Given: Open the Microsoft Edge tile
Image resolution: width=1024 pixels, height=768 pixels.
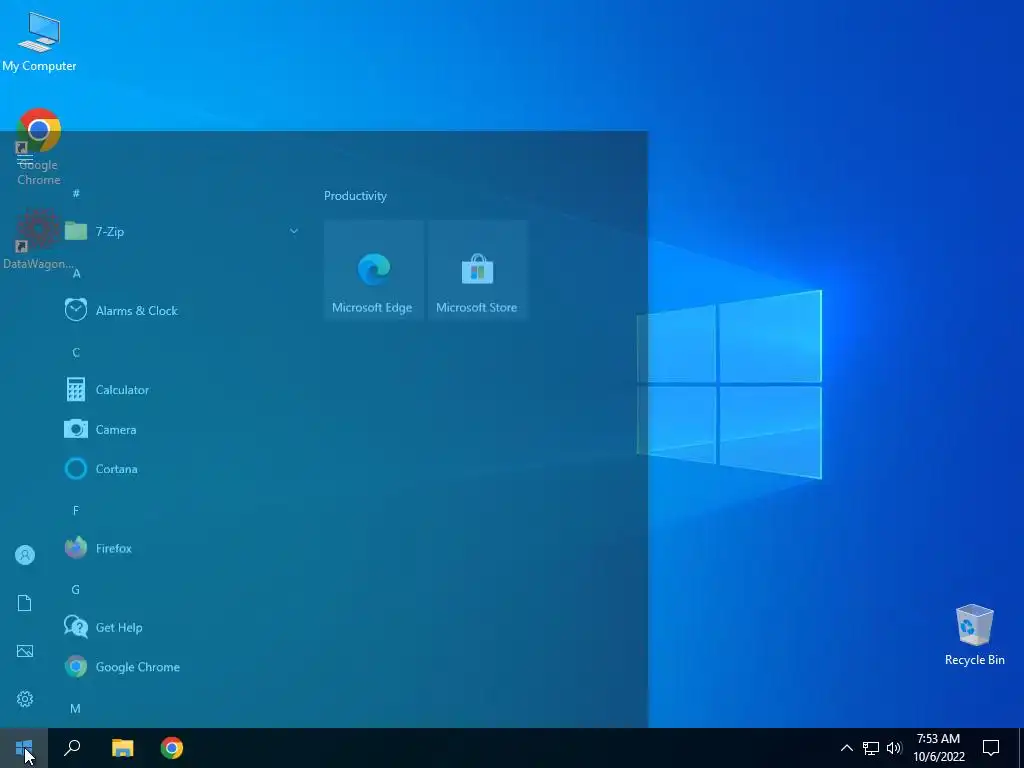Looking at the screenshot, I should pos(374,270).
